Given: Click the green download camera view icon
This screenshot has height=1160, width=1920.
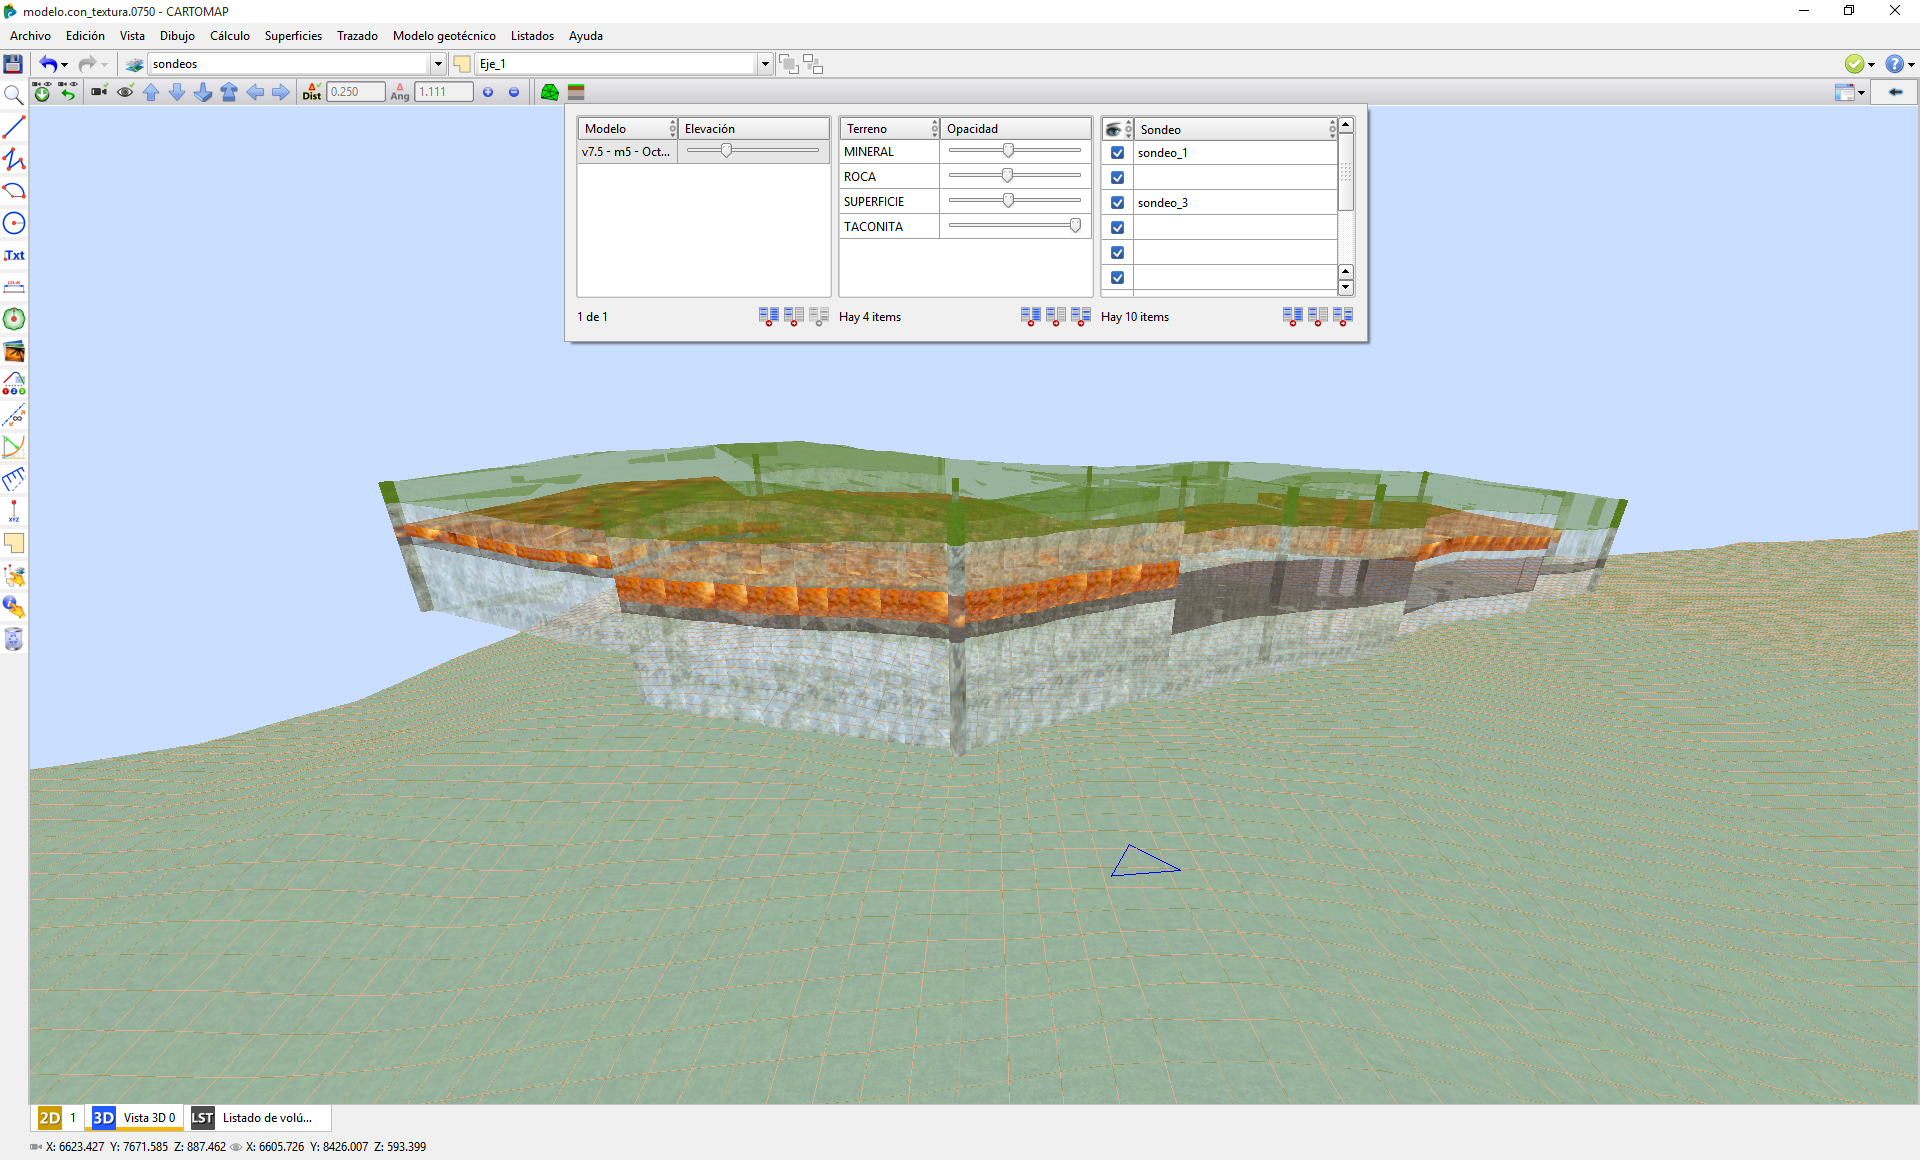Looking at the screenshot, I should point(41,92).
